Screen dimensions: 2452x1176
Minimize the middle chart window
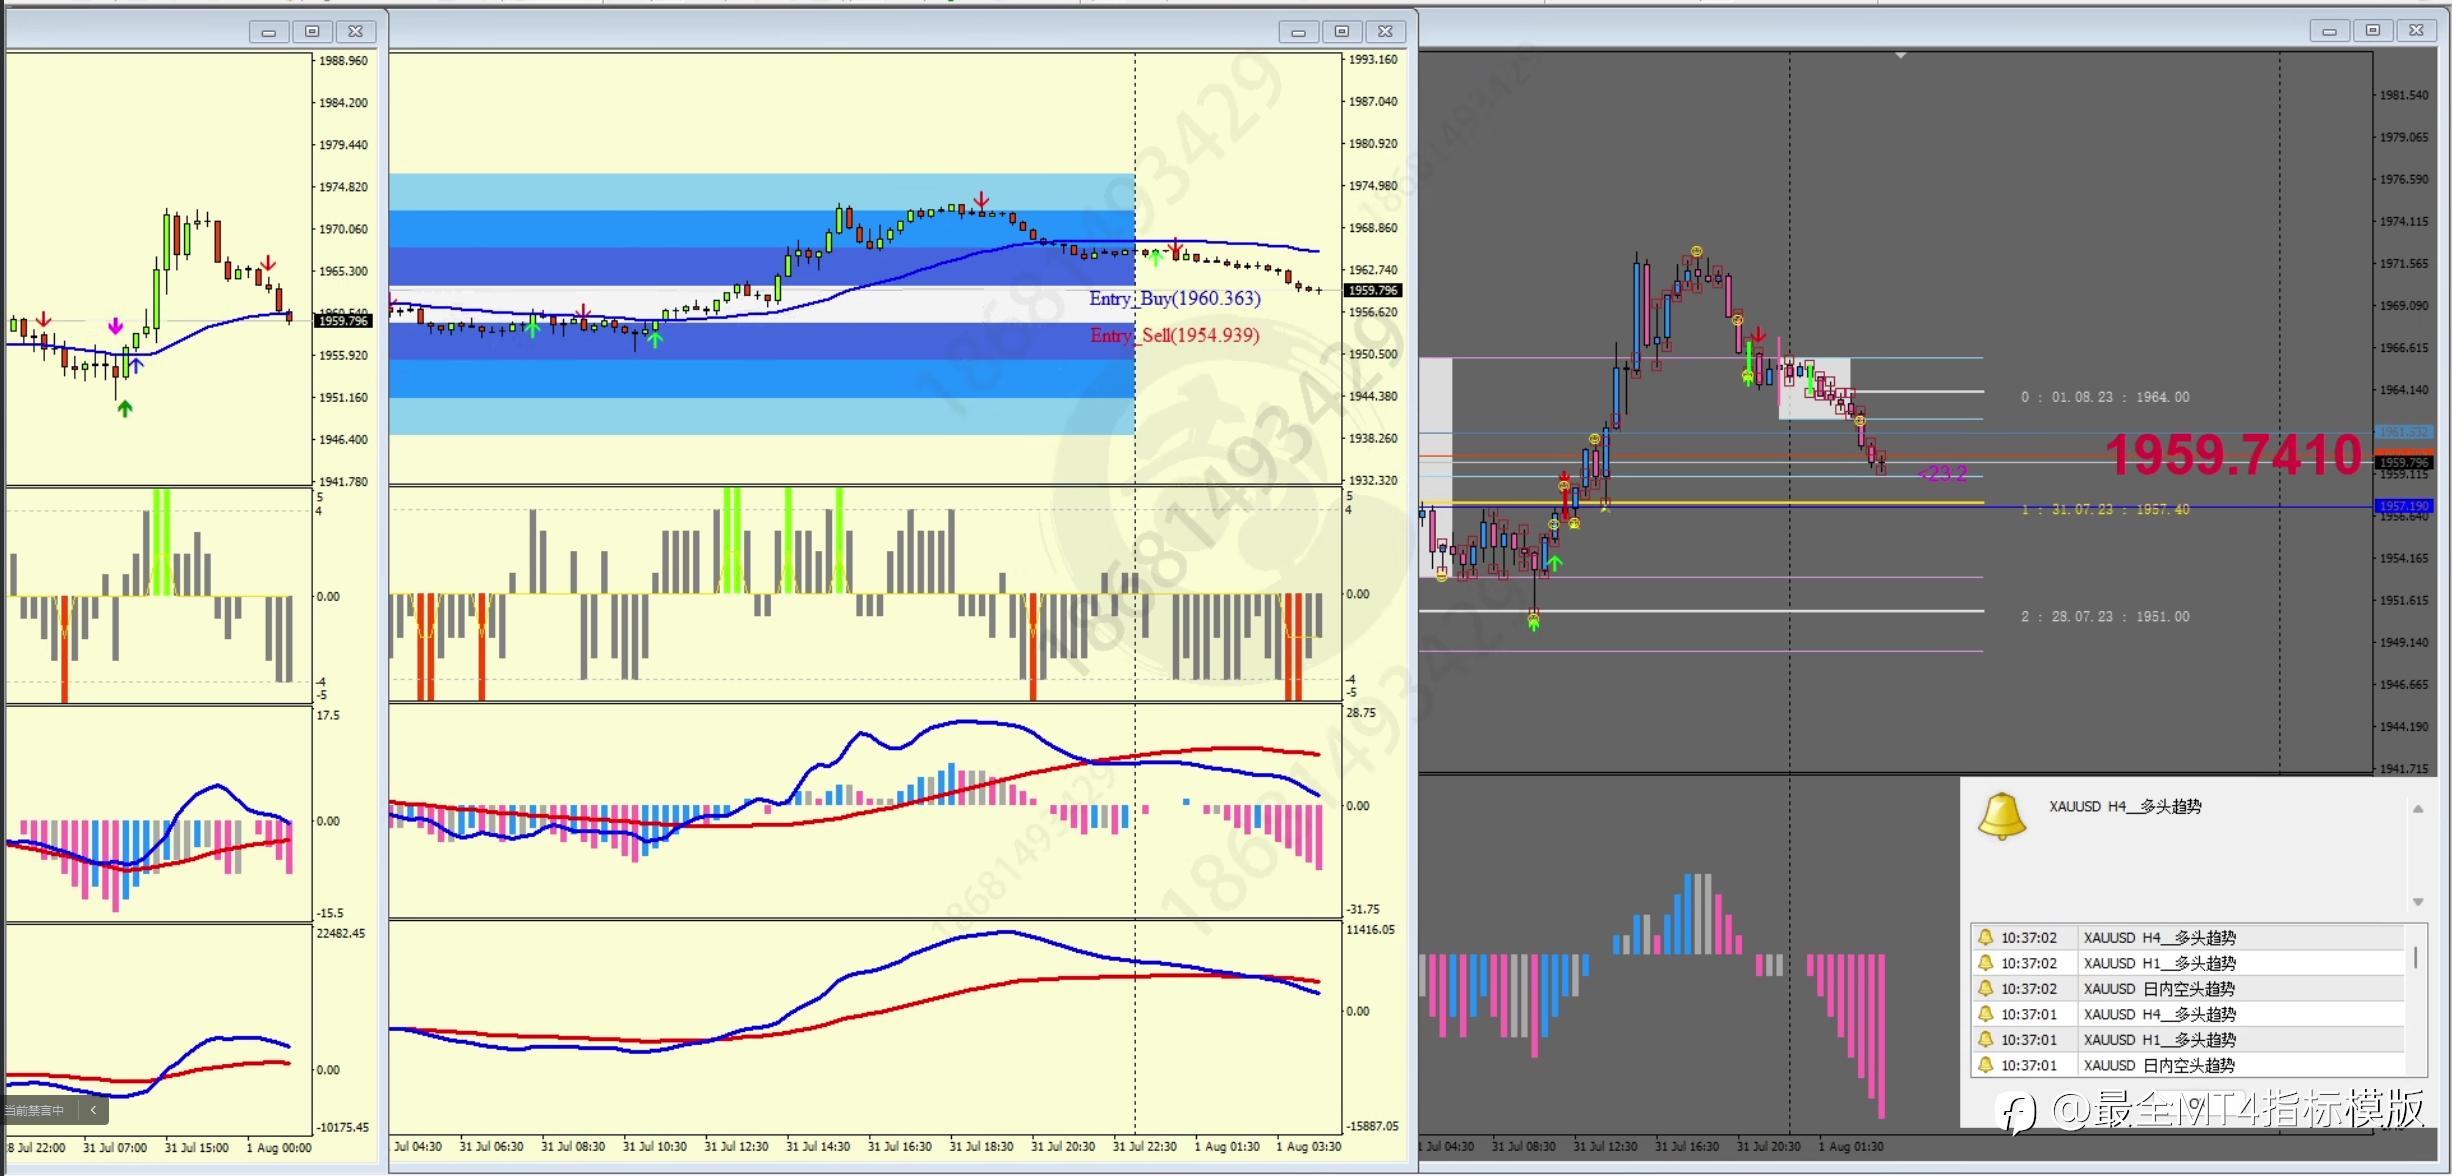[x=1298, y=32]
